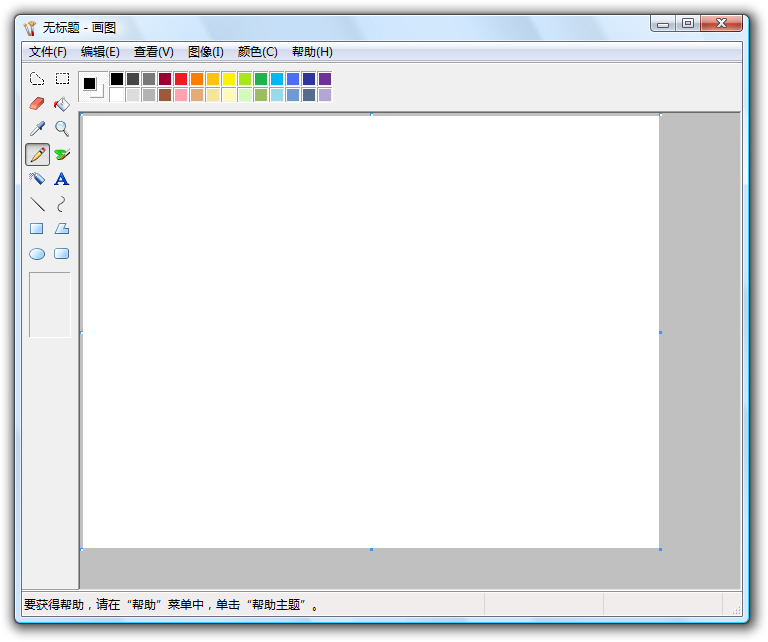Viewport: 768px width, 642px height.
Task: Pick the Eraser tool
Action: (37, 104)
